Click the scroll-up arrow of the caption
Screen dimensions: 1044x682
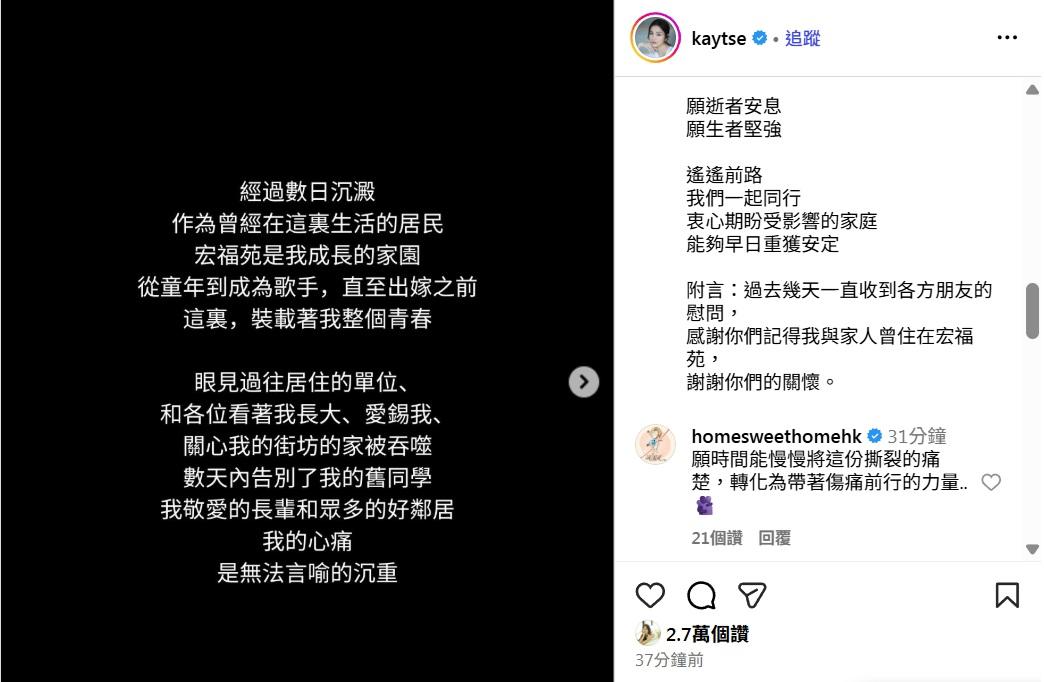(1032, 90)
